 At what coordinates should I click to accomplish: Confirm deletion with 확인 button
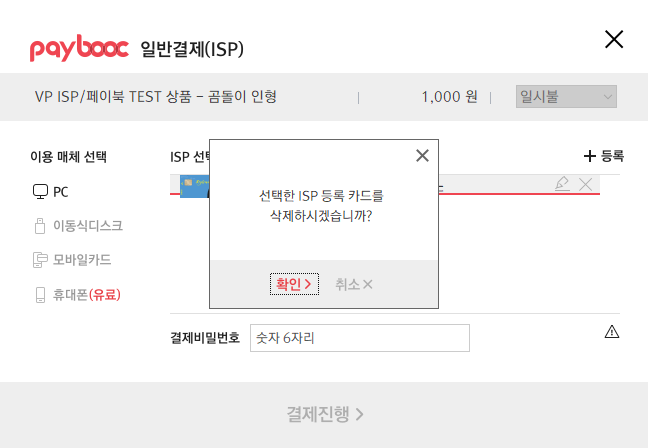point(294,284)
